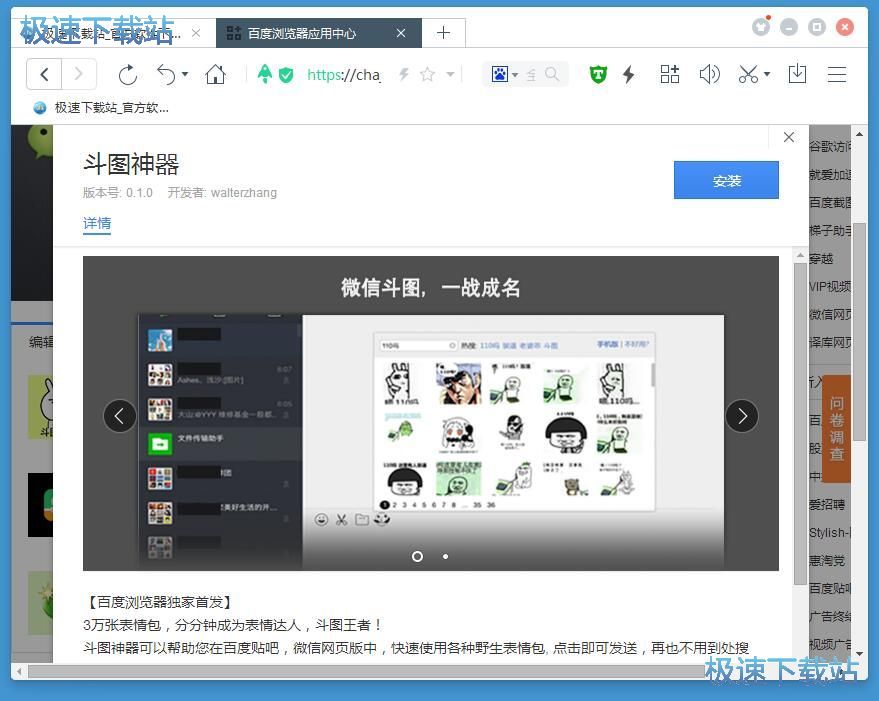Expand the screenshot tool dropdown arrow

(x=767, y=74)
